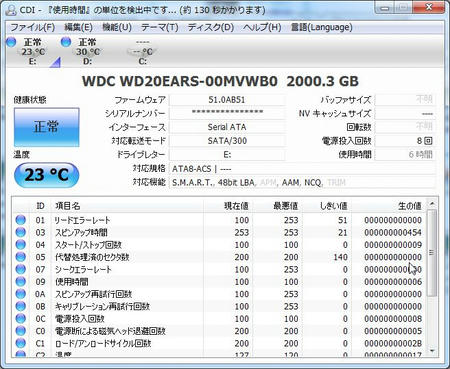Screen dimensions: 450x369
Task: Click the 正常 health status button
Action: point(46,127)
